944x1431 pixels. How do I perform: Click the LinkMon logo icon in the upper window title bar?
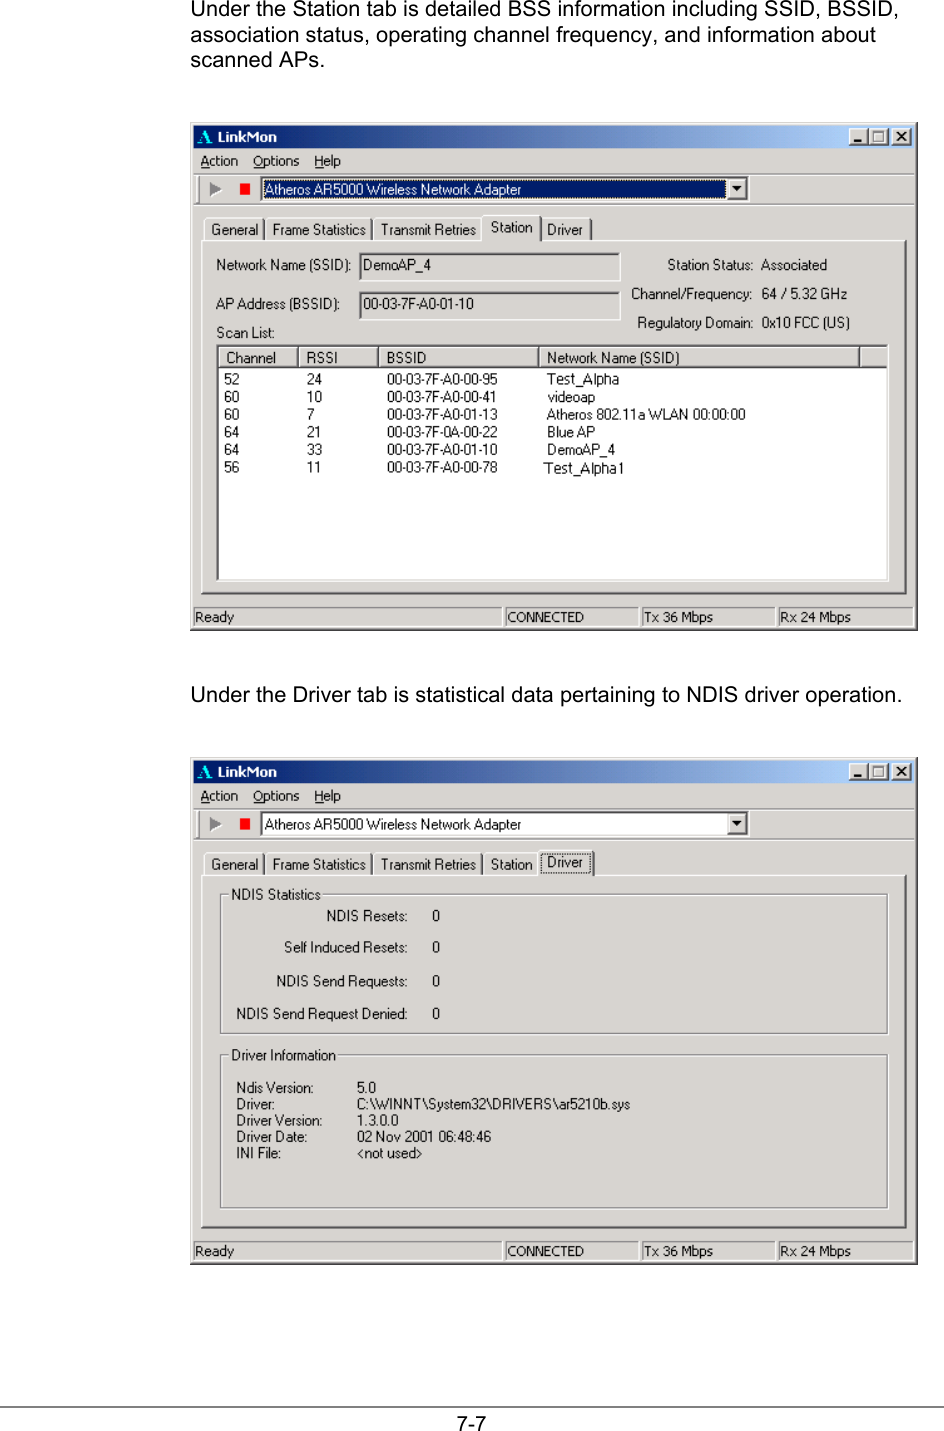[x=205, y=137]
